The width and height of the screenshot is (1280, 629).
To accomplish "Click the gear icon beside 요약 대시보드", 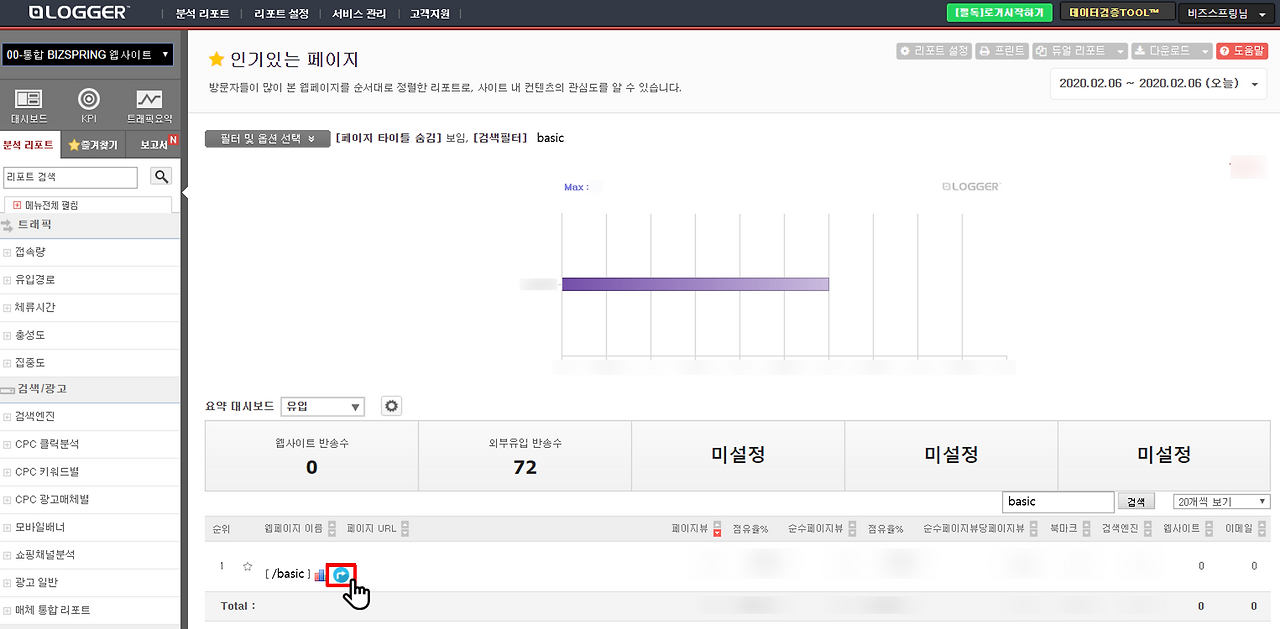I will coord(392,406).
